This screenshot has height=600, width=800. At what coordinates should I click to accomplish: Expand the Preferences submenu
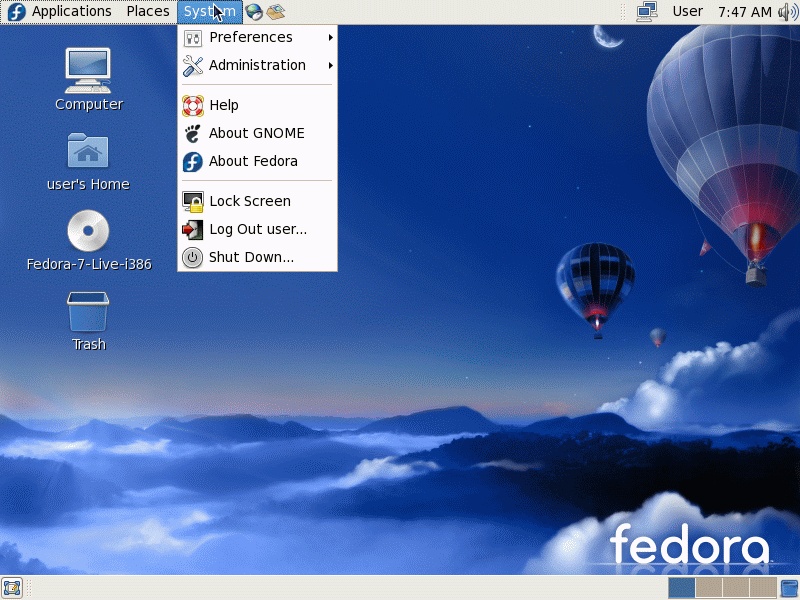[x=258, y=37]
